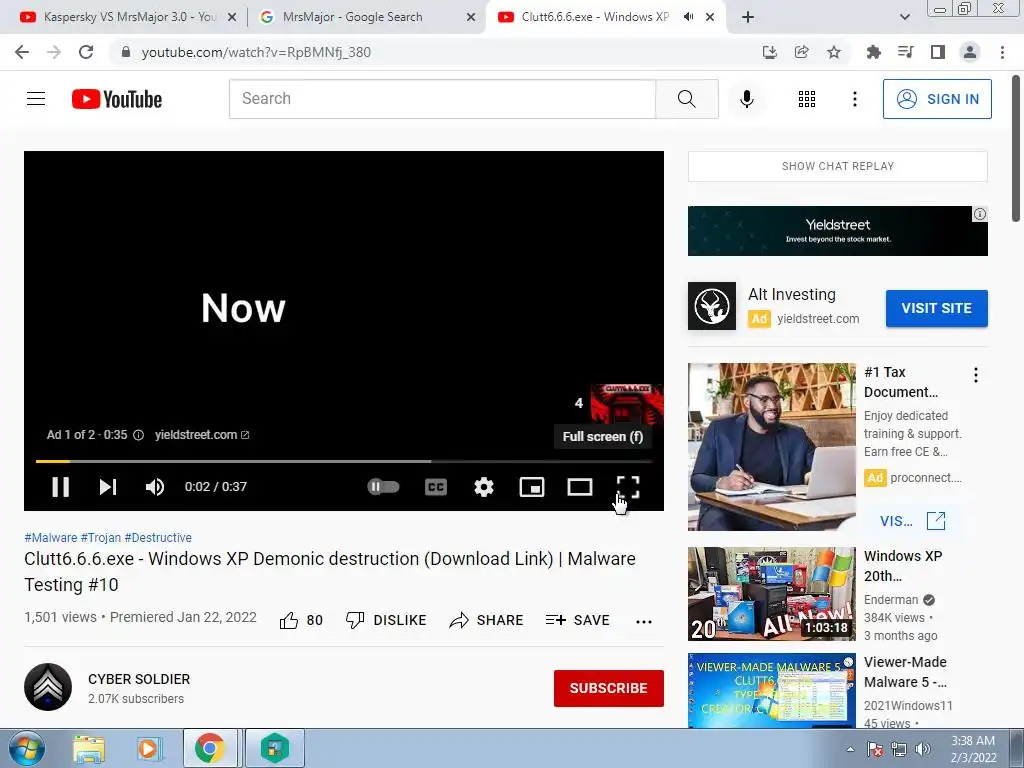
Task: Enter full screen mode
Action: tap(628, 487)
